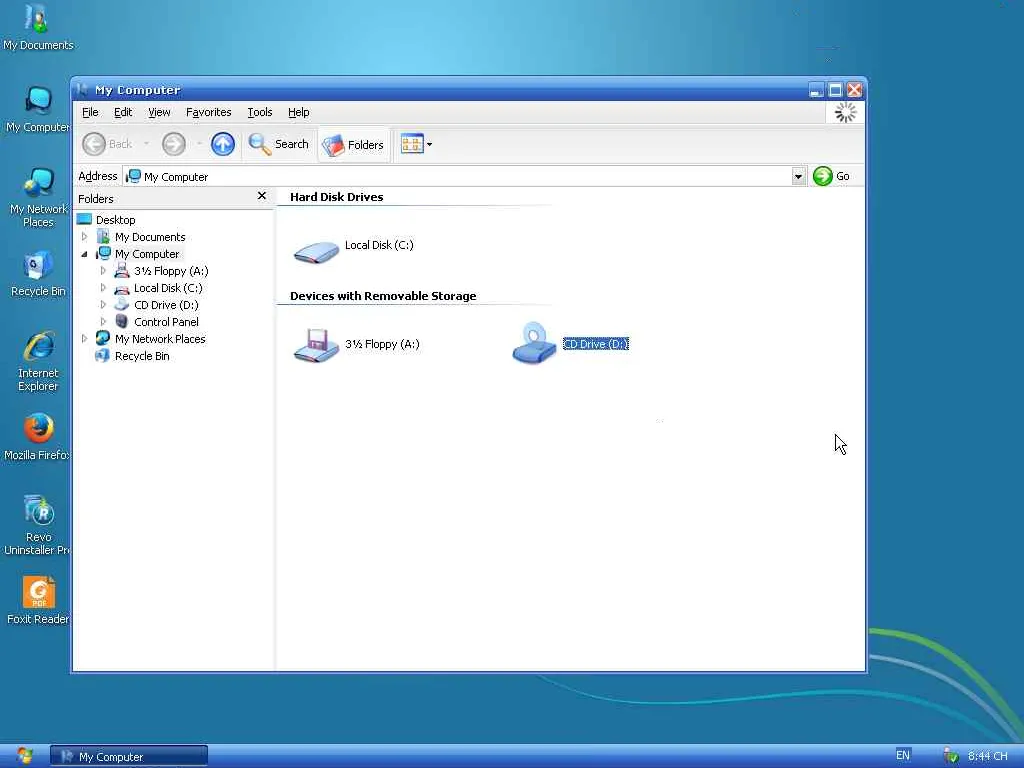The width and height of the screenshot is (1024, 768).
Task: Expand My Network Places tree node
Action: (x=84, y=338)
